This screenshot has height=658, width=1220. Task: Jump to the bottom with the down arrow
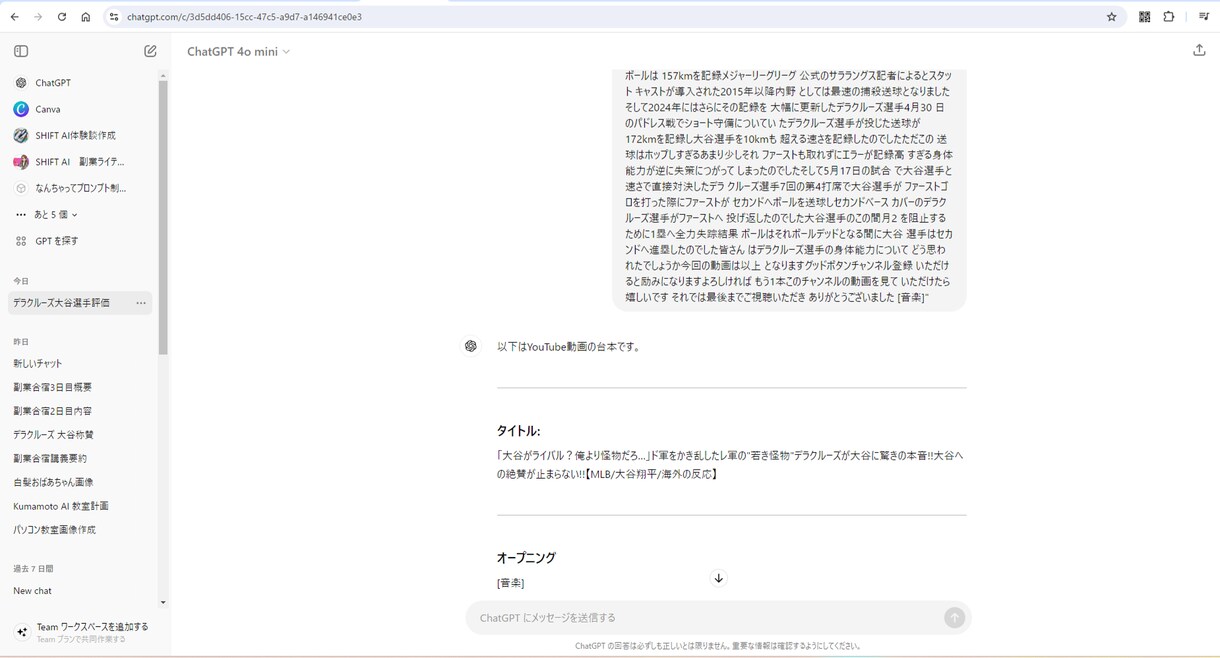(718, 578)
